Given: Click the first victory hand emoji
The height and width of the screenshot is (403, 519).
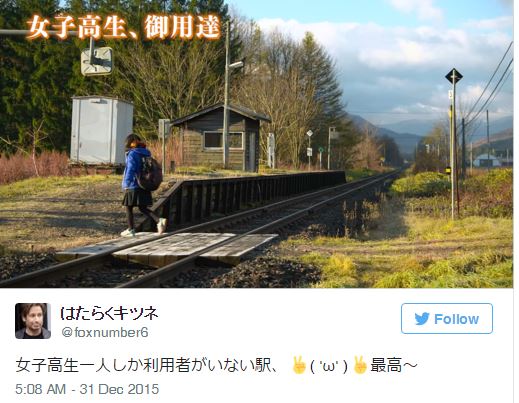Looking at the screenshot, I should (x=299, y=365).
